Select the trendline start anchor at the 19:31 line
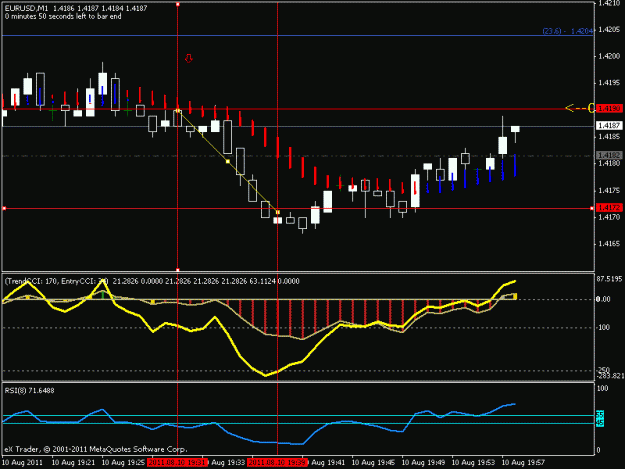Screen dimensions: 625x469 178,111
